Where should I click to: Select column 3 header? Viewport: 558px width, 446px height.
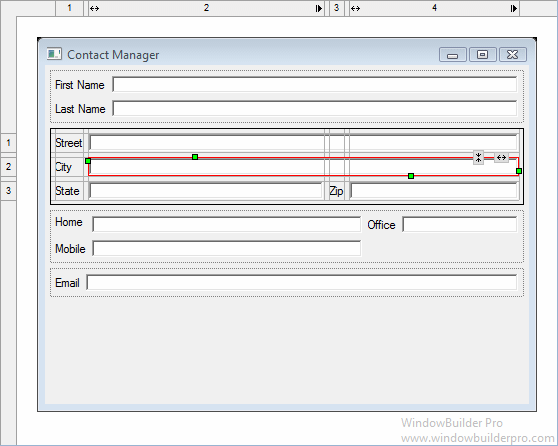point(336,8)
